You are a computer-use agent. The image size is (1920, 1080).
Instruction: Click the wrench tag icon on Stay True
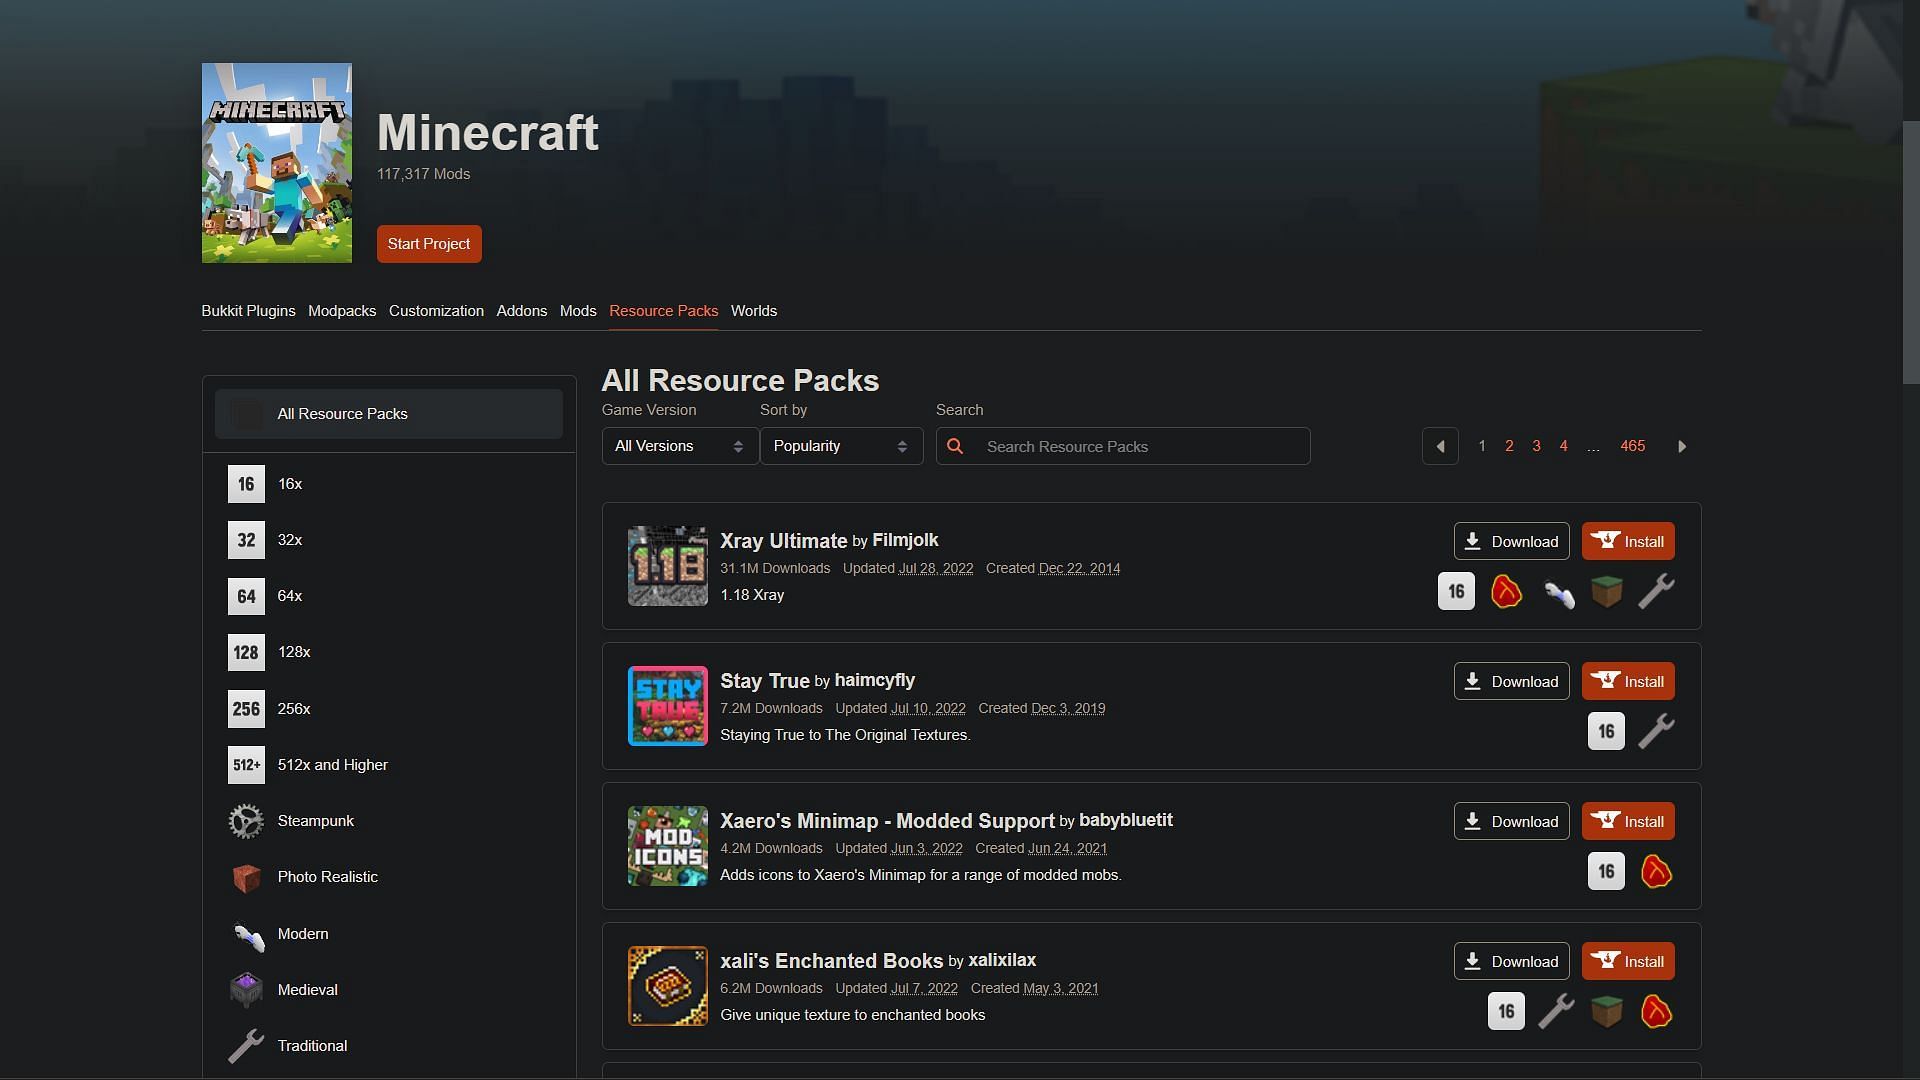(x=1657, y=731)
